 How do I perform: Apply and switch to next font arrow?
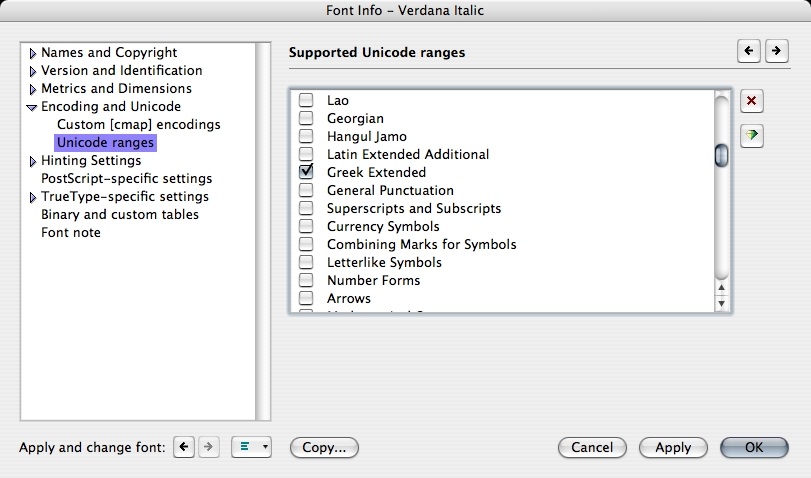click(208, 447)
